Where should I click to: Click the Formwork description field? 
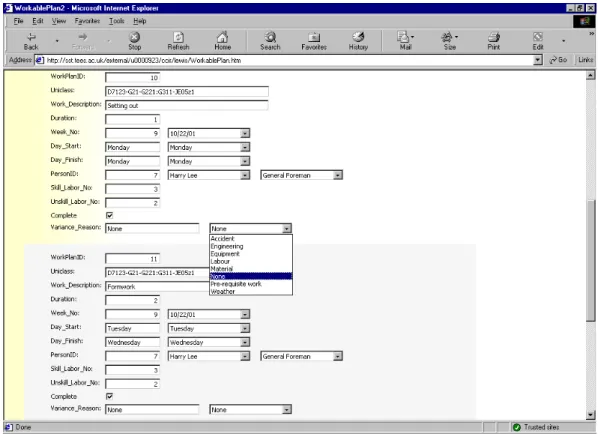(158, 287)
